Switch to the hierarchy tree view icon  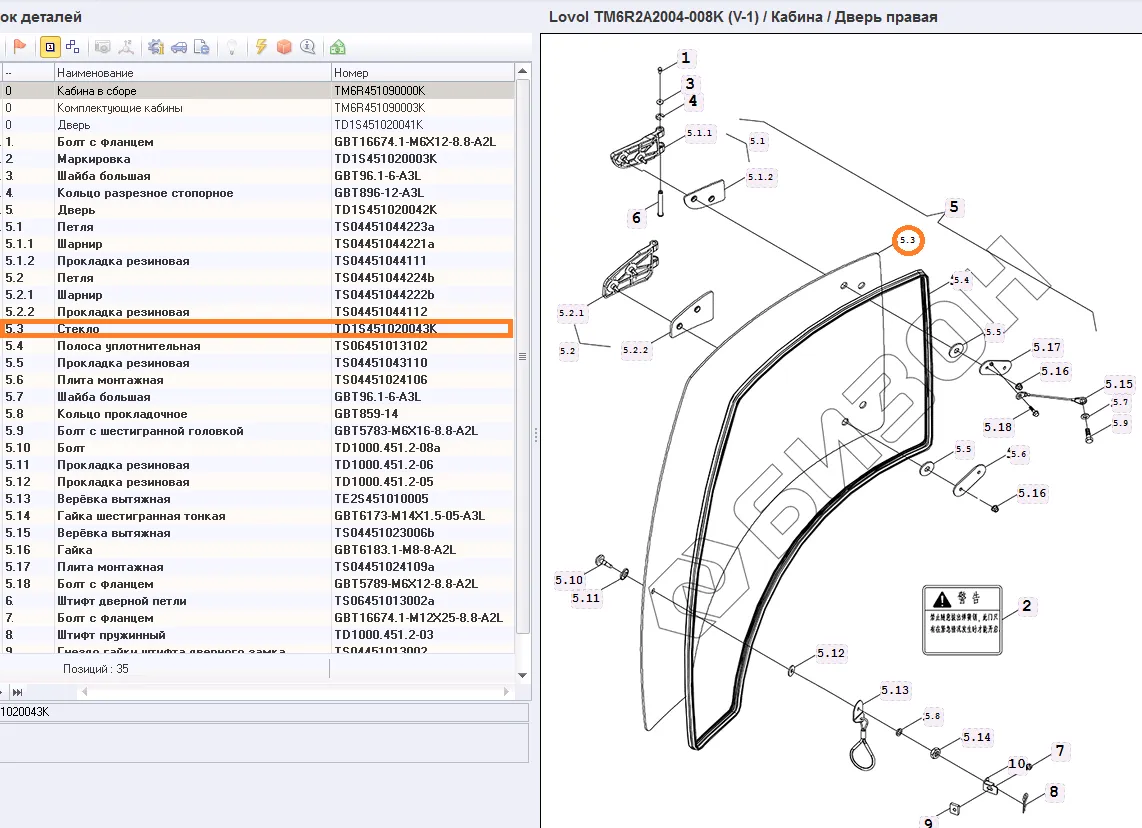[72, 47]
